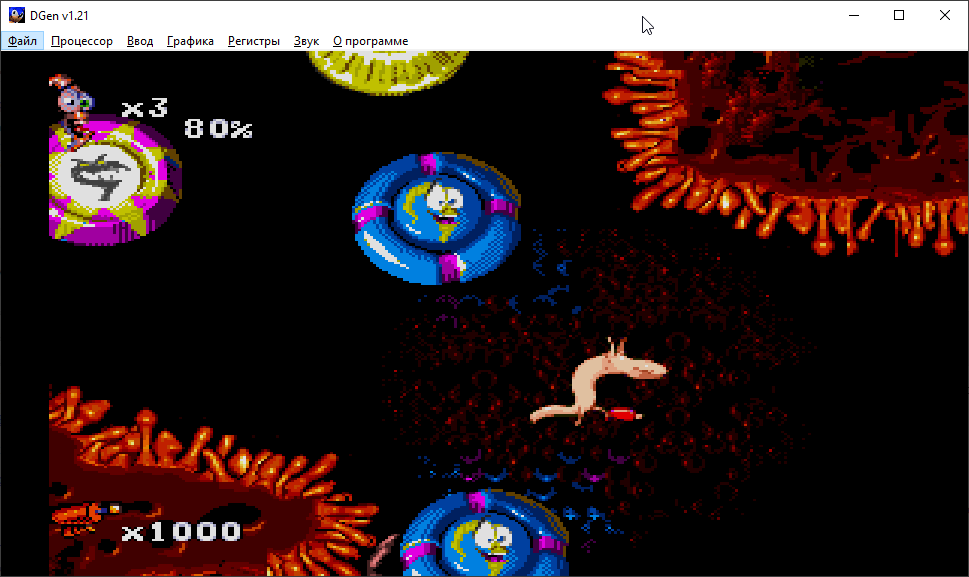Open the Процессор menu

pos(82,41)
